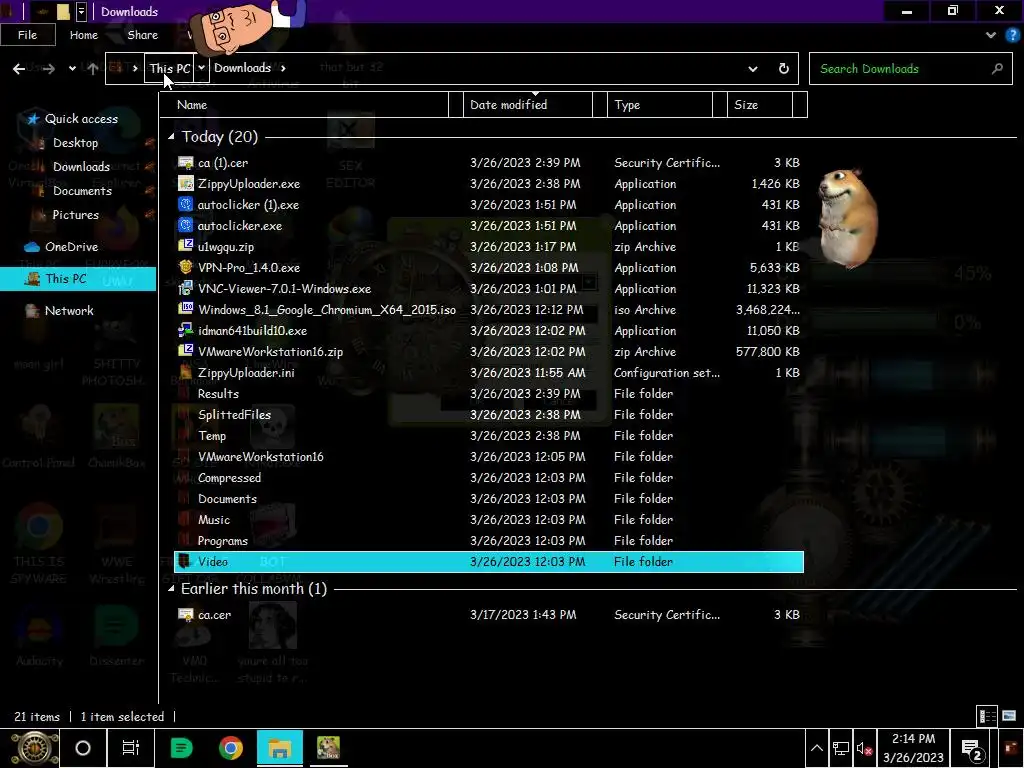1024x768 pixels.
Task: Select the VNC-Viewer-7.0.1-Windows.exe icon
Action: pos(185,288)
